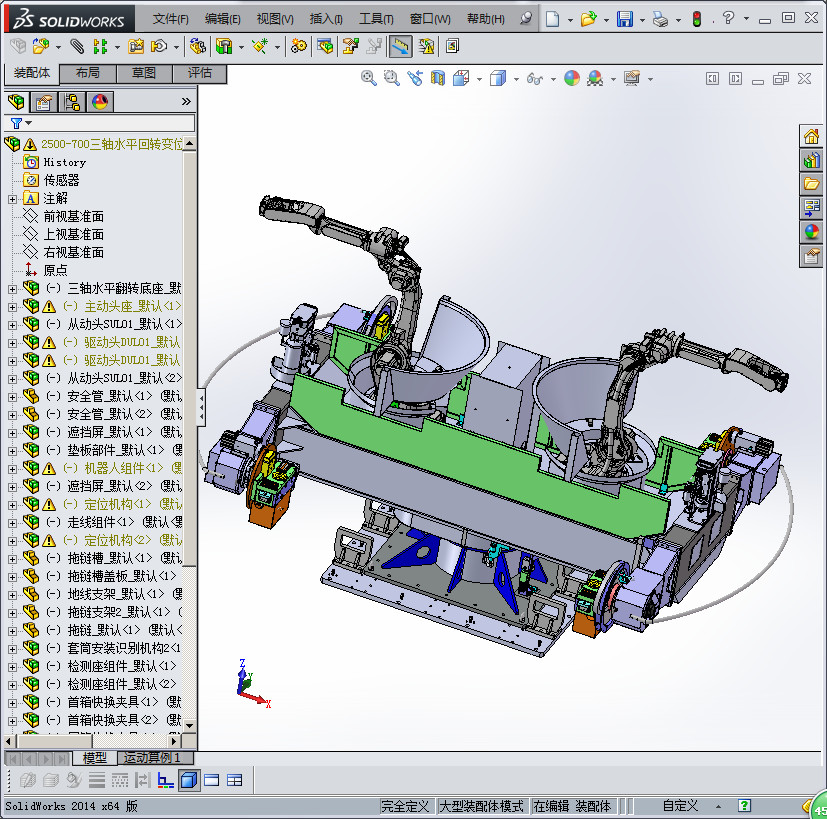Open the DisplayManager appearance icon
The width and height of the screenshot is (827, 819).
click(99, 101)
